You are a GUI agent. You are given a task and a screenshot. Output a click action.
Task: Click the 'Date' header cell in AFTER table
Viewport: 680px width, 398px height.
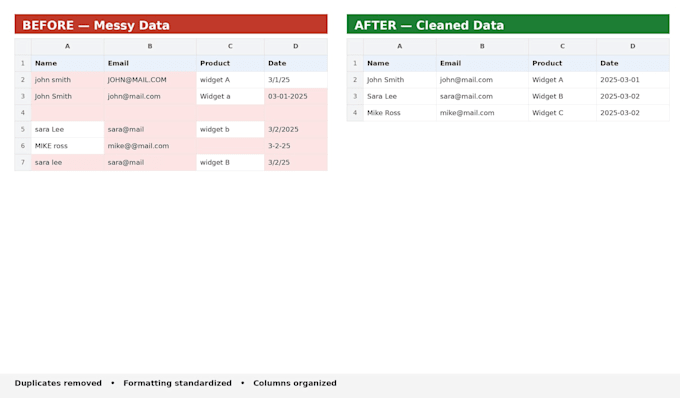point(633,63)
